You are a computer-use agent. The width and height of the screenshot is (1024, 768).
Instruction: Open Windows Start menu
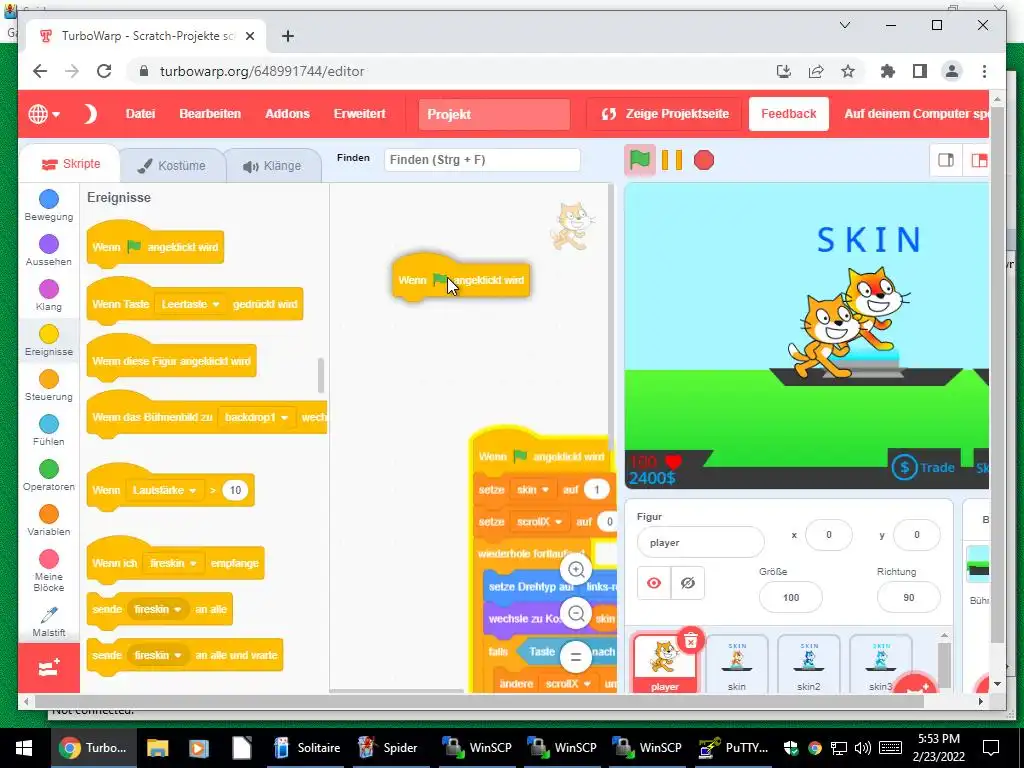24,748
